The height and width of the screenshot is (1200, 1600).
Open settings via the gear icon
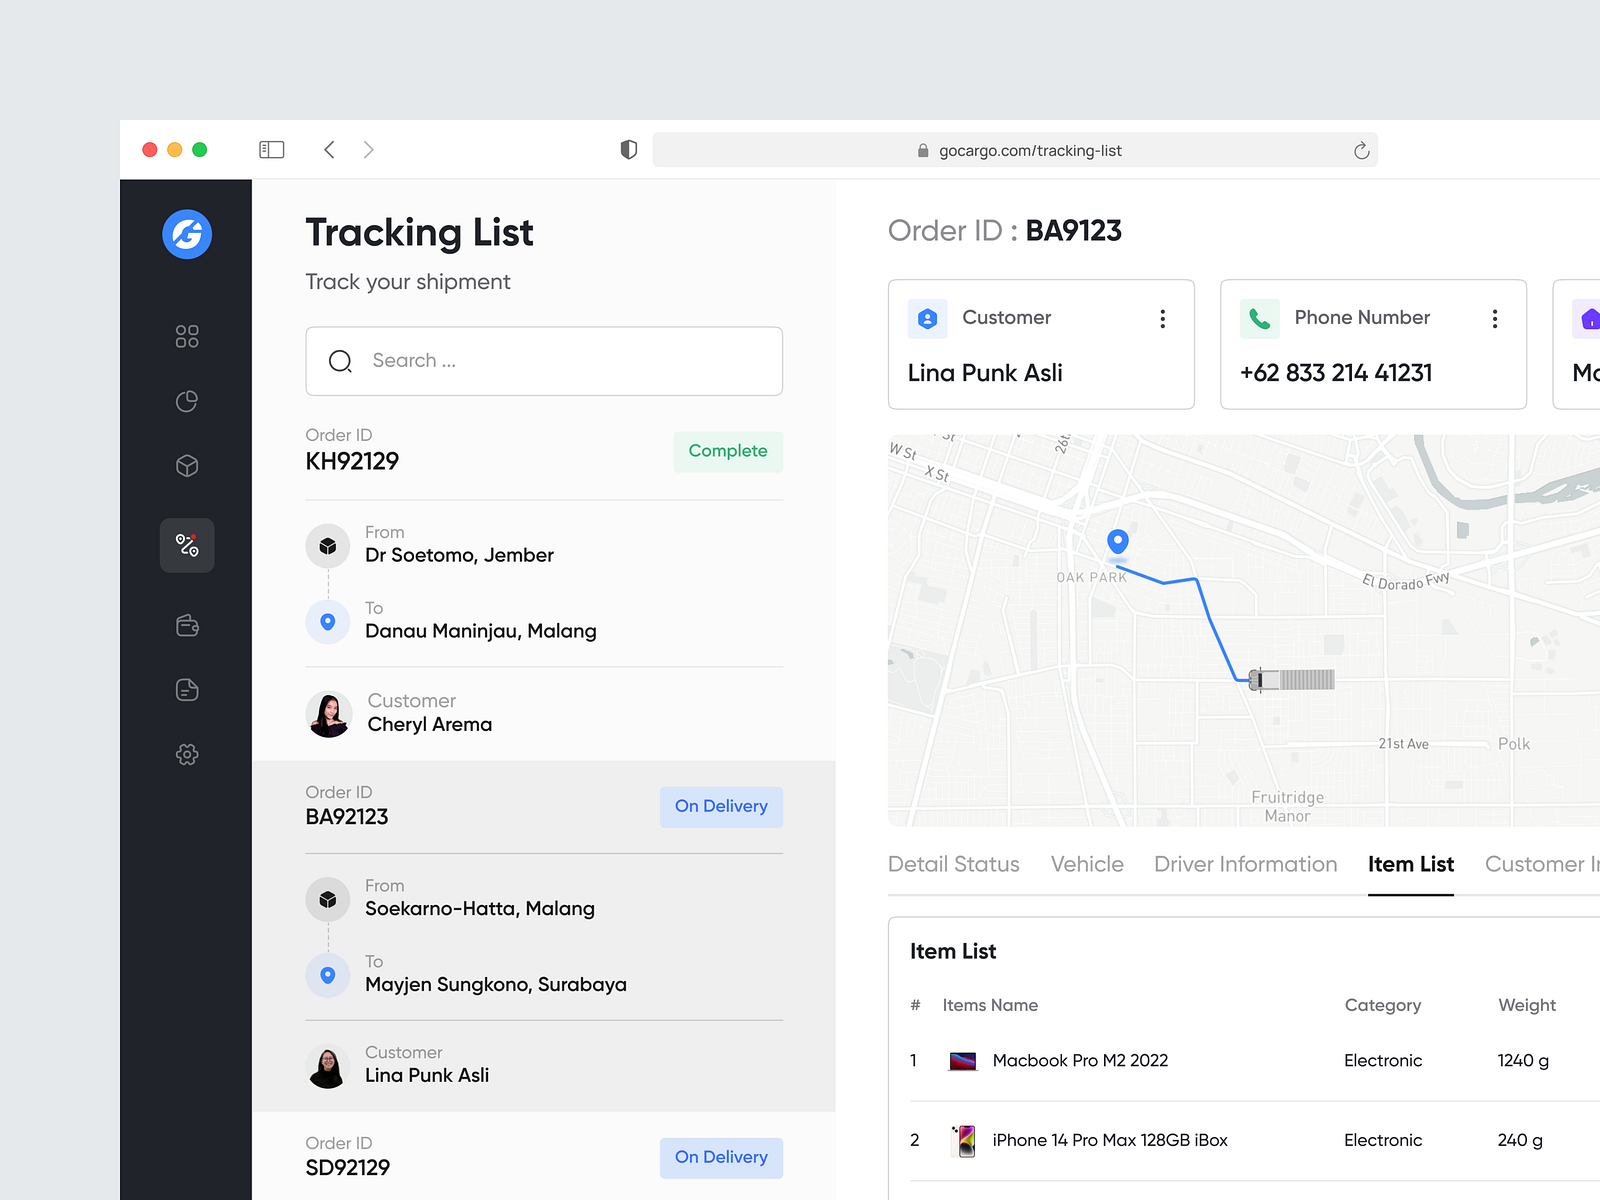(x=186, y=754)
